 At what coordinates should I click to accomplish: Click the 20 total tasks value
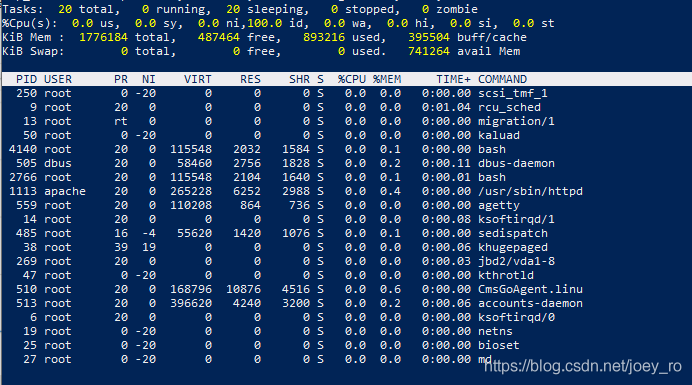point(65,9)
